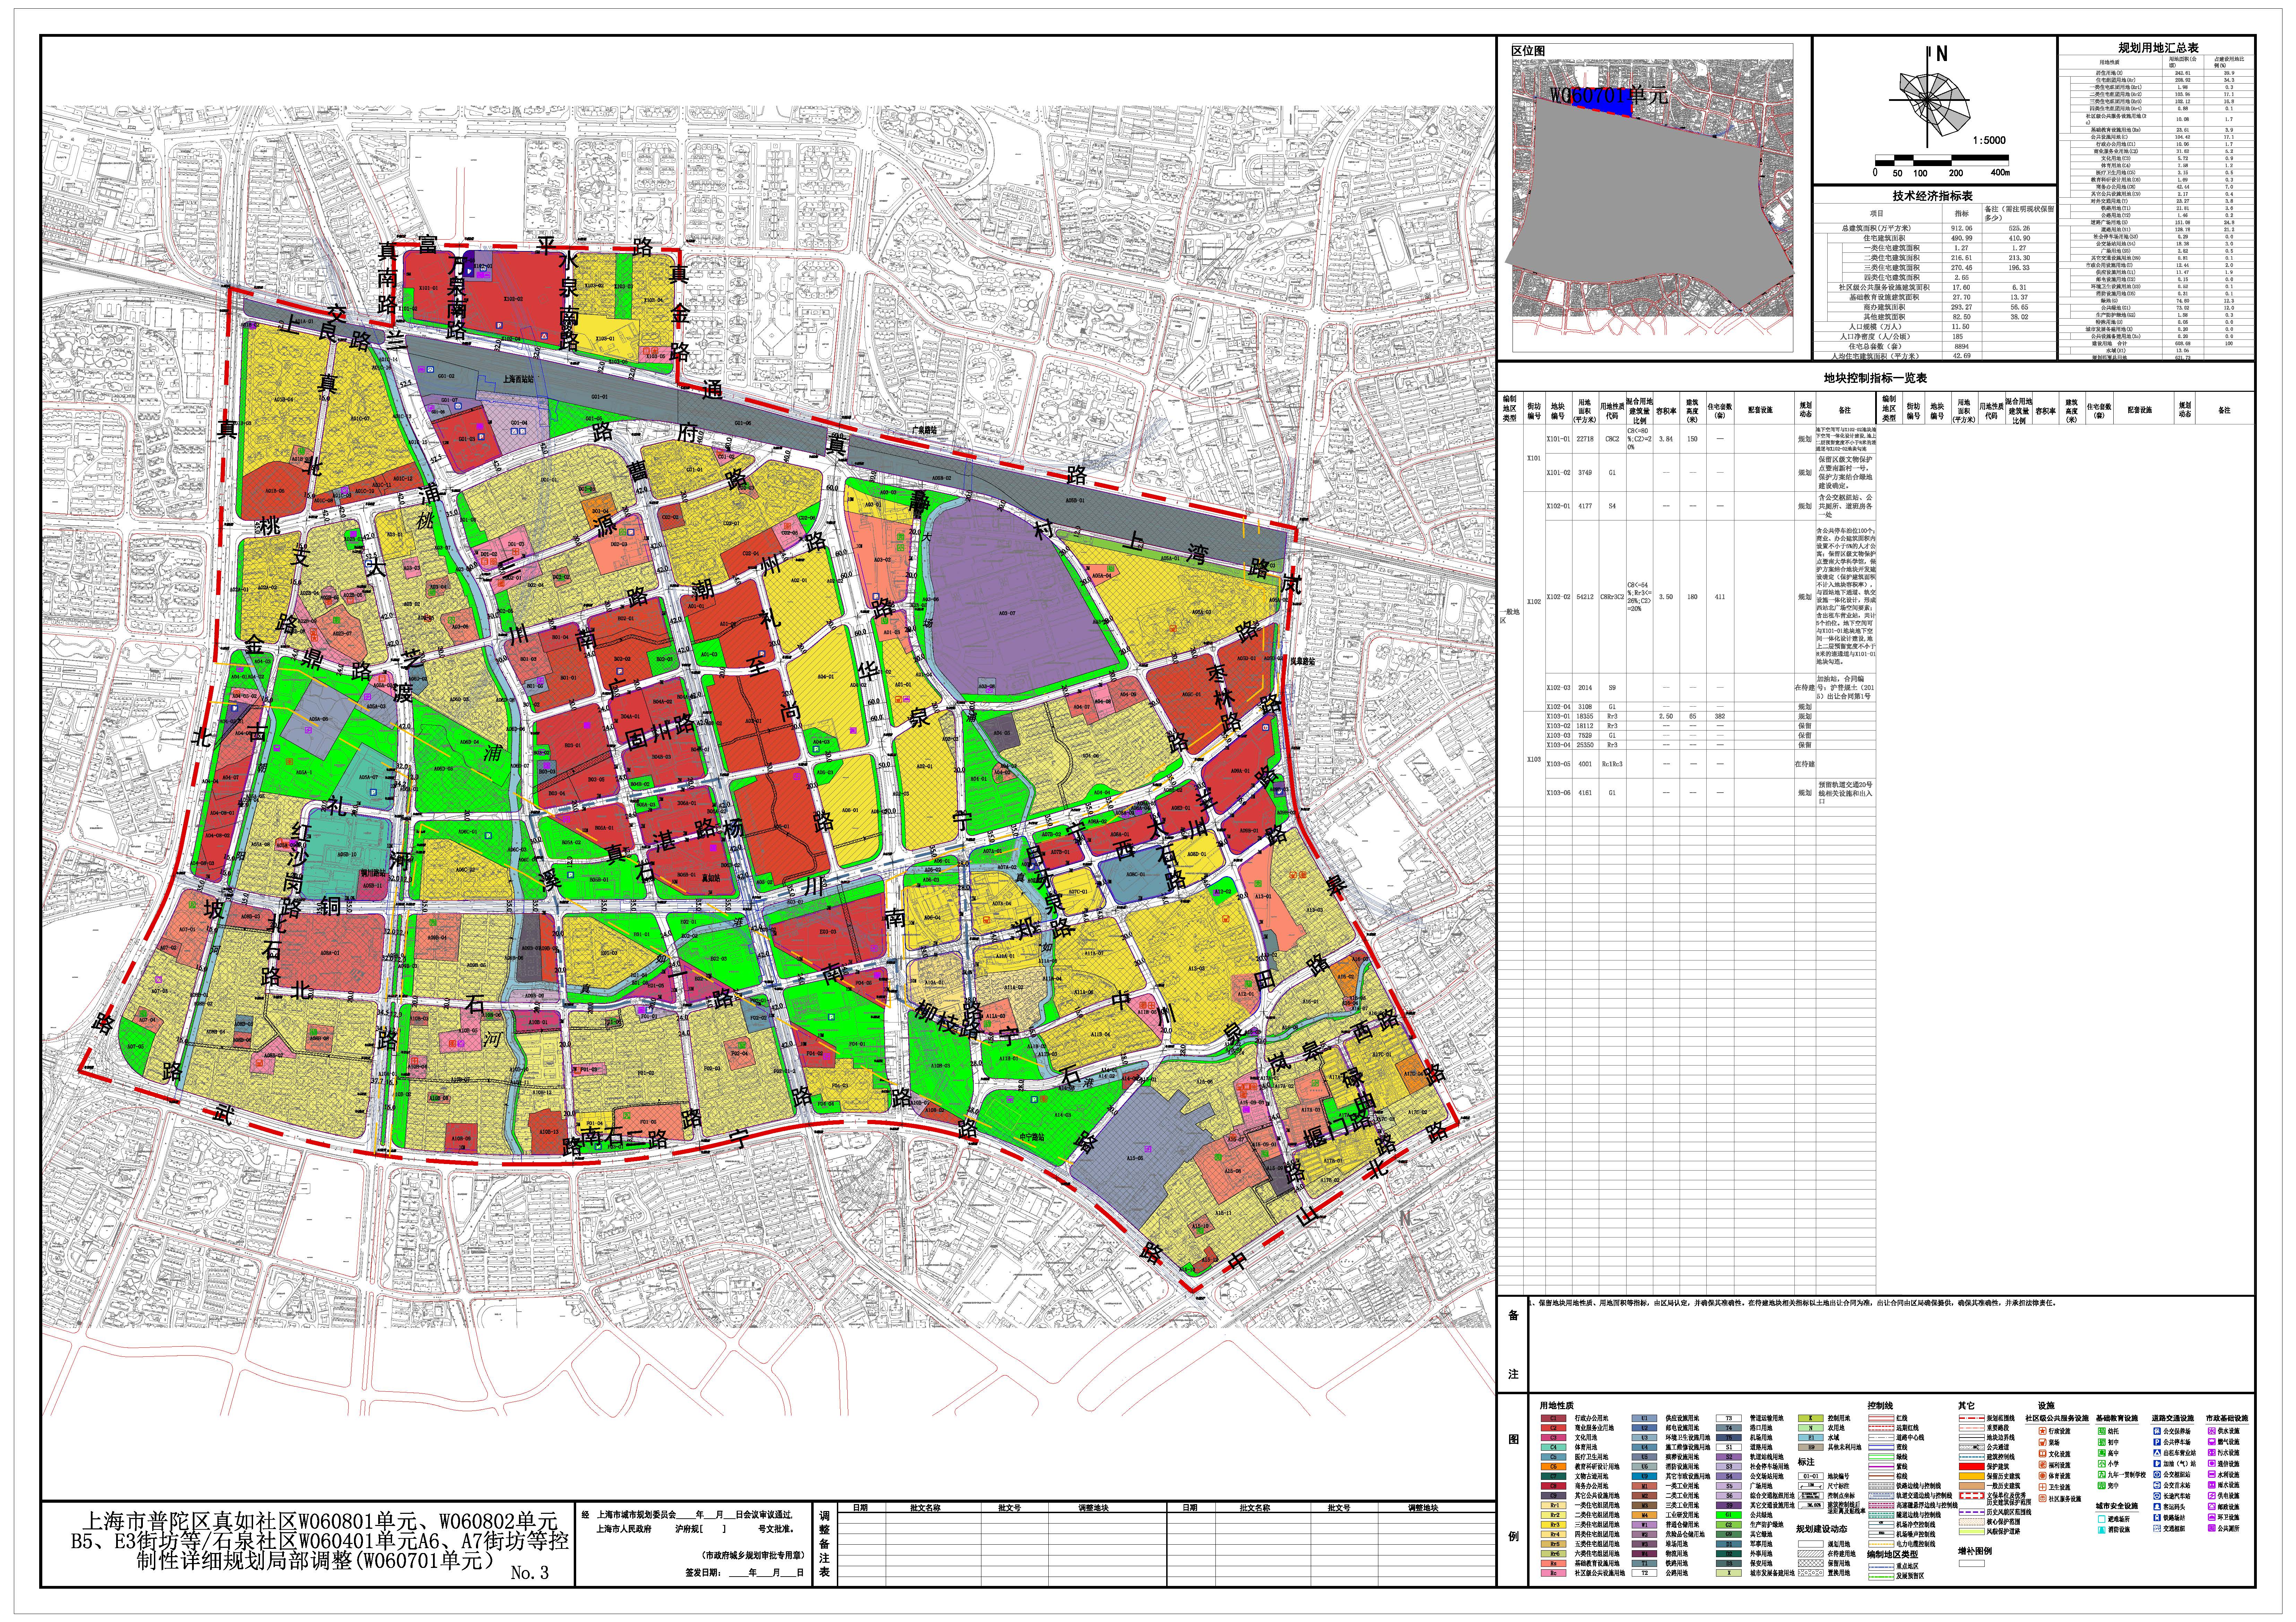2296x1622 pixels.
Task: Click the 保留历史建筑 yellow swatch in legend
Action: click(x=1972, y=1476)
